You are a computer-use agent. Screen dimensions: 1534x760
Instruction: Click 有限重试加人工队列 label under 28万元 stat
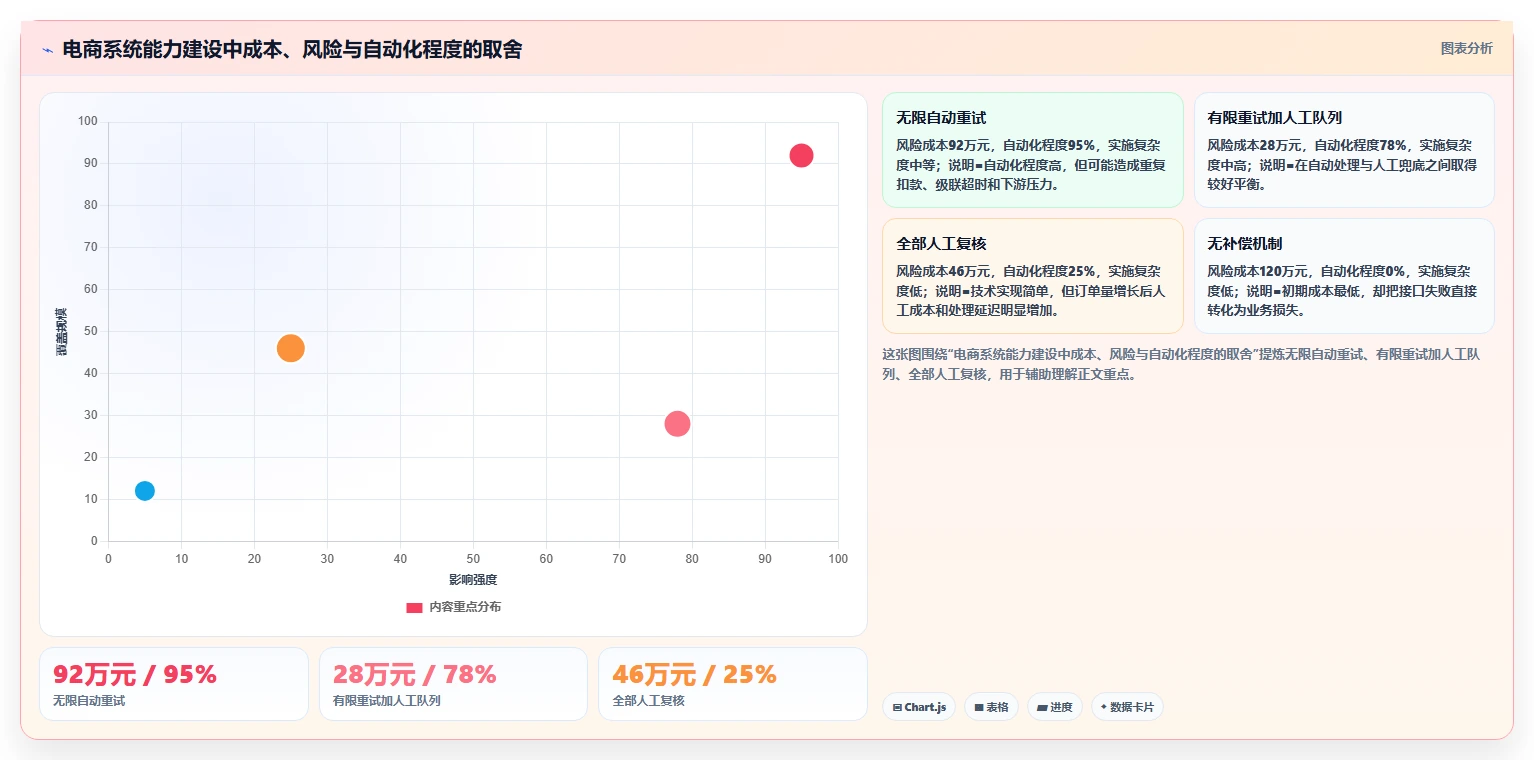pyautogui.click(x=387, y=701)
